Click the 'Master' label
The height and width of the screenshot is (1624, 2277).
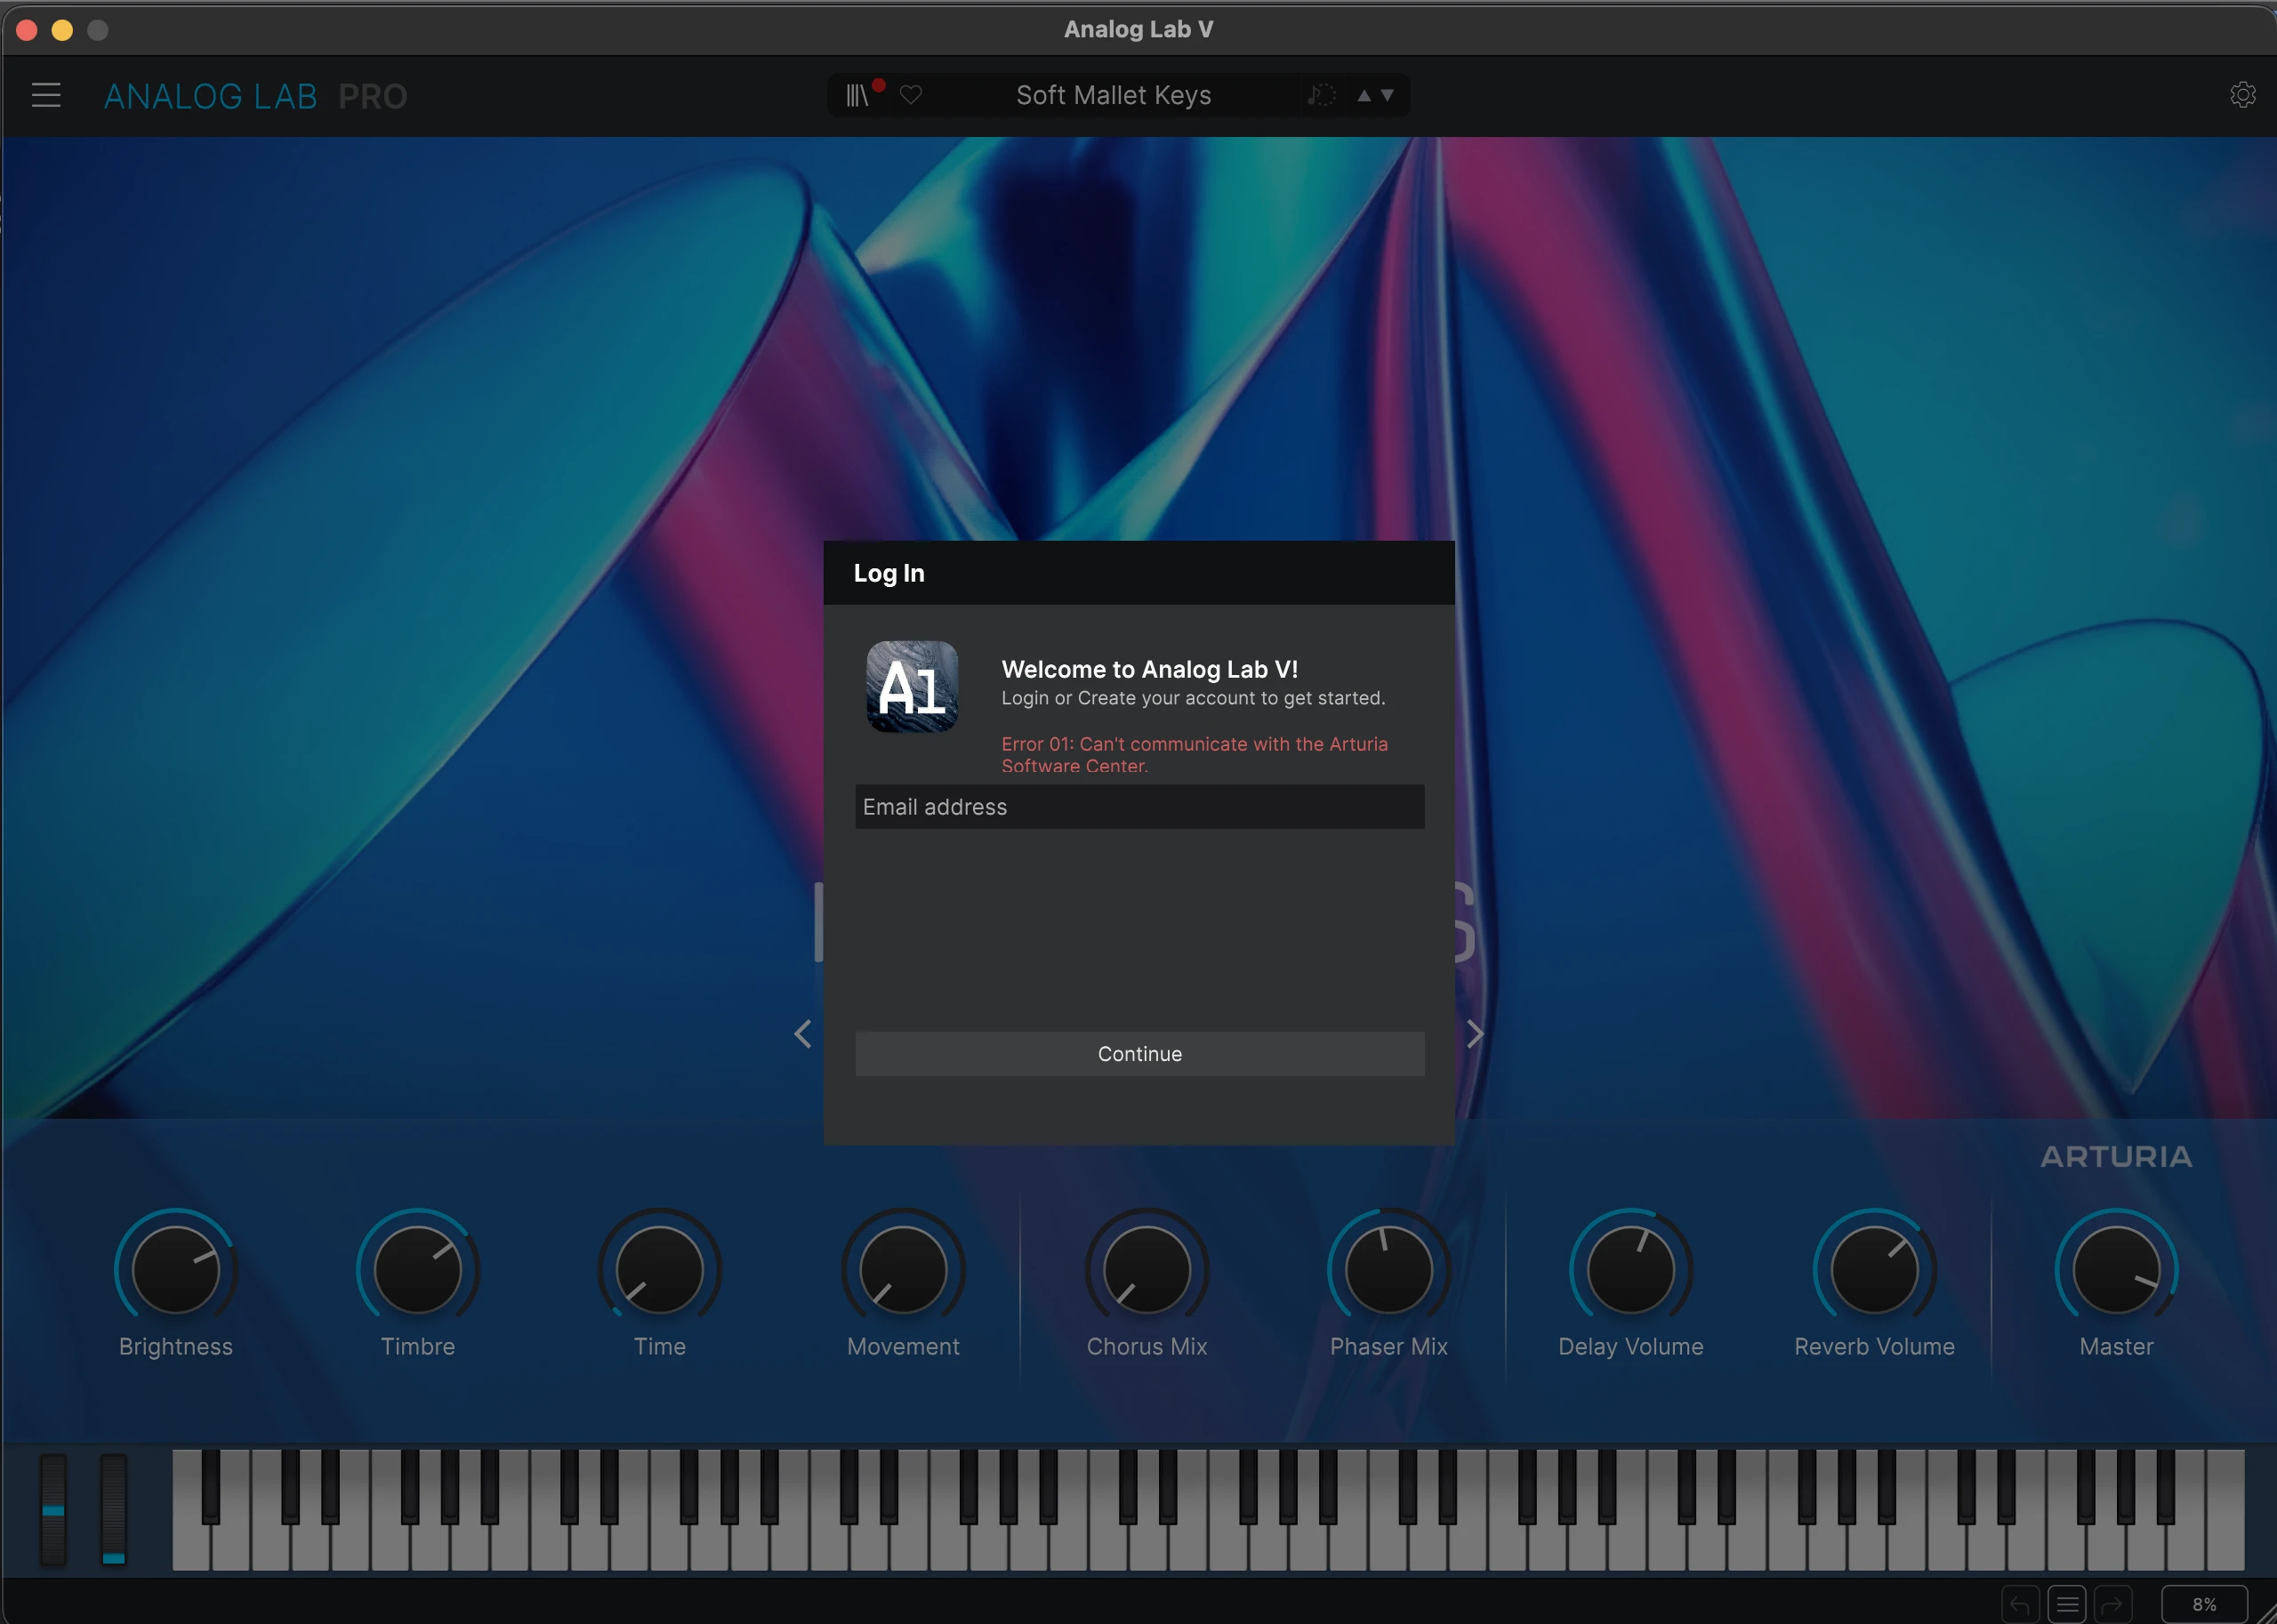[x=2117, y=1347]
